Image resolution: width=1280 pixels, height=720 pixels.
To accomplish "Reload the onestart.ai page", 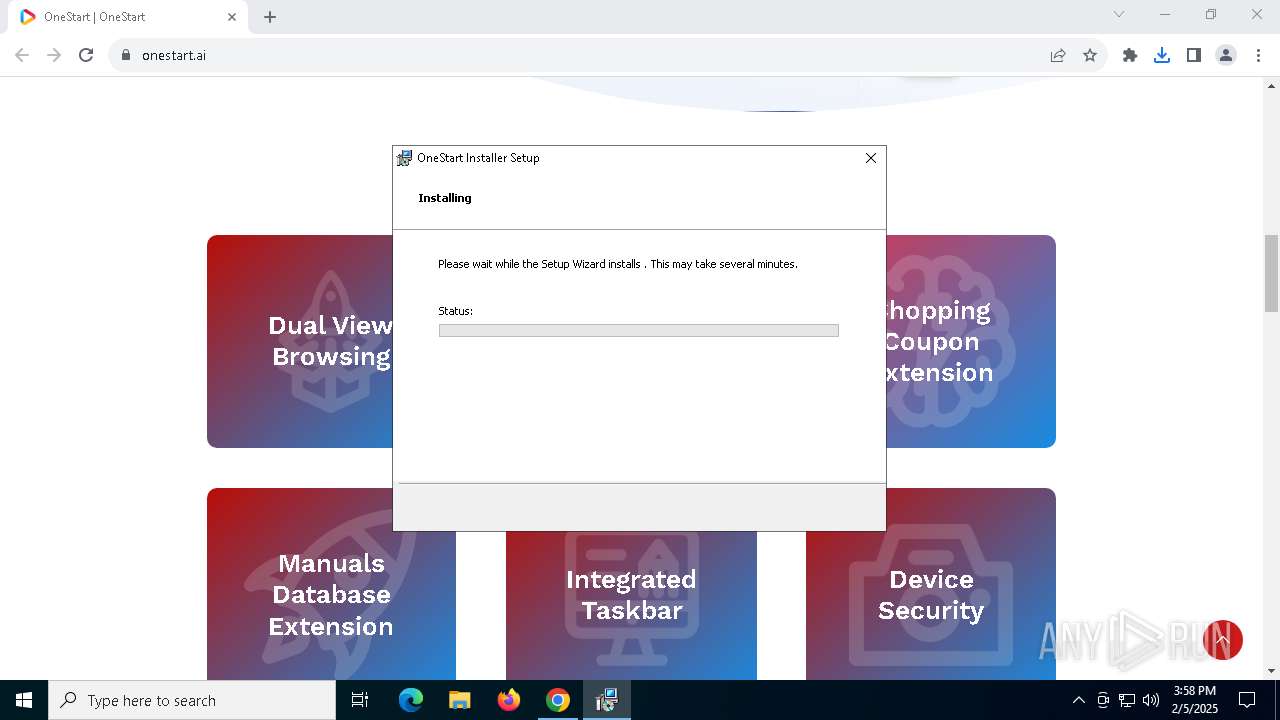I will click(x=86, y=55).
